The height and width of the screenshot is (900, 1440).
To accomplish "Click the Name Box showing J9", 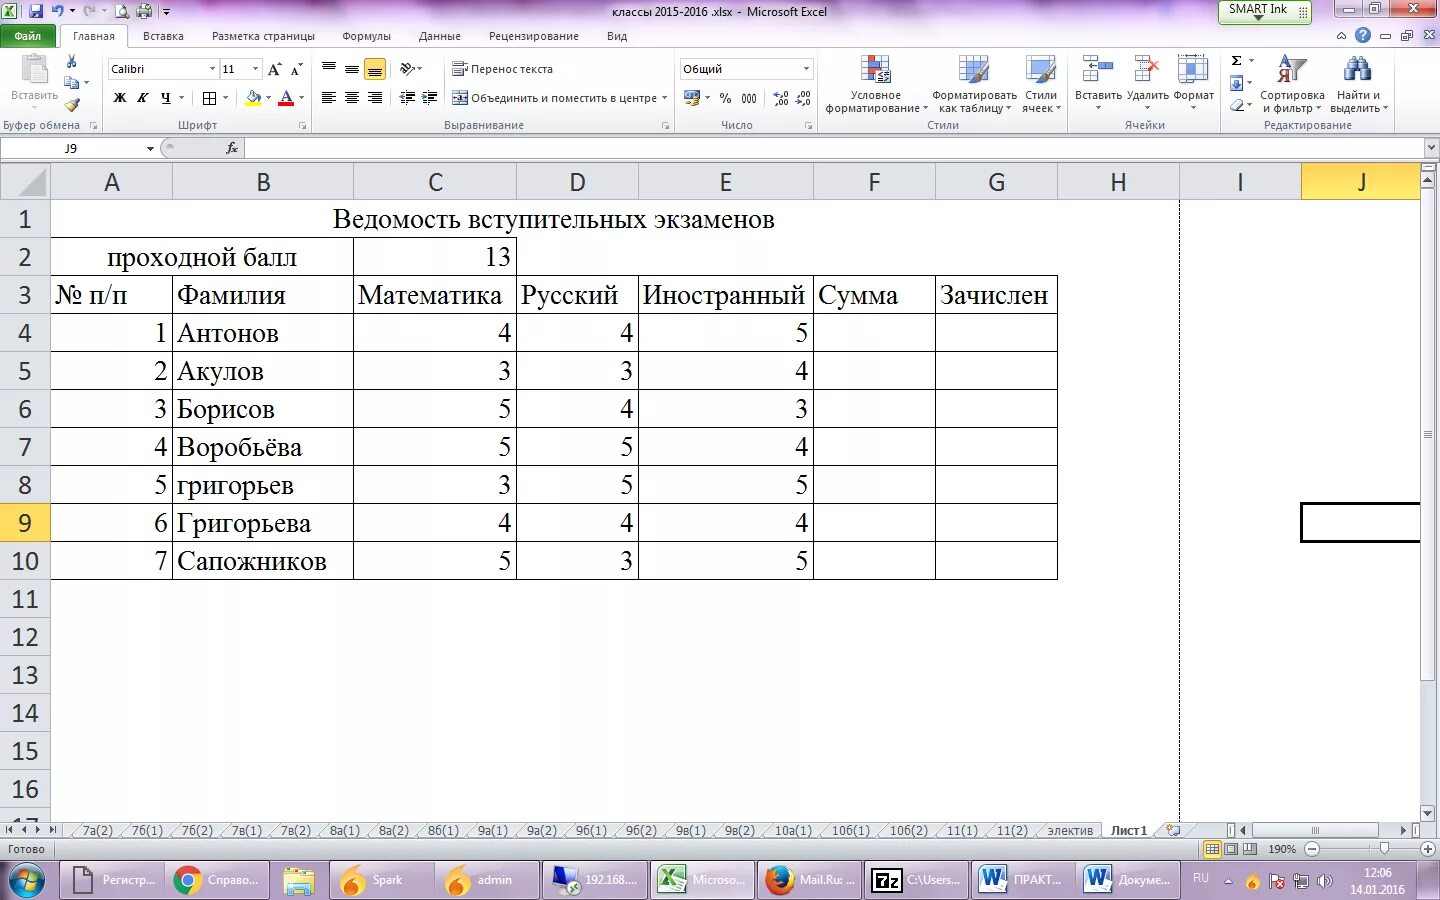I will tap(71, 148).
